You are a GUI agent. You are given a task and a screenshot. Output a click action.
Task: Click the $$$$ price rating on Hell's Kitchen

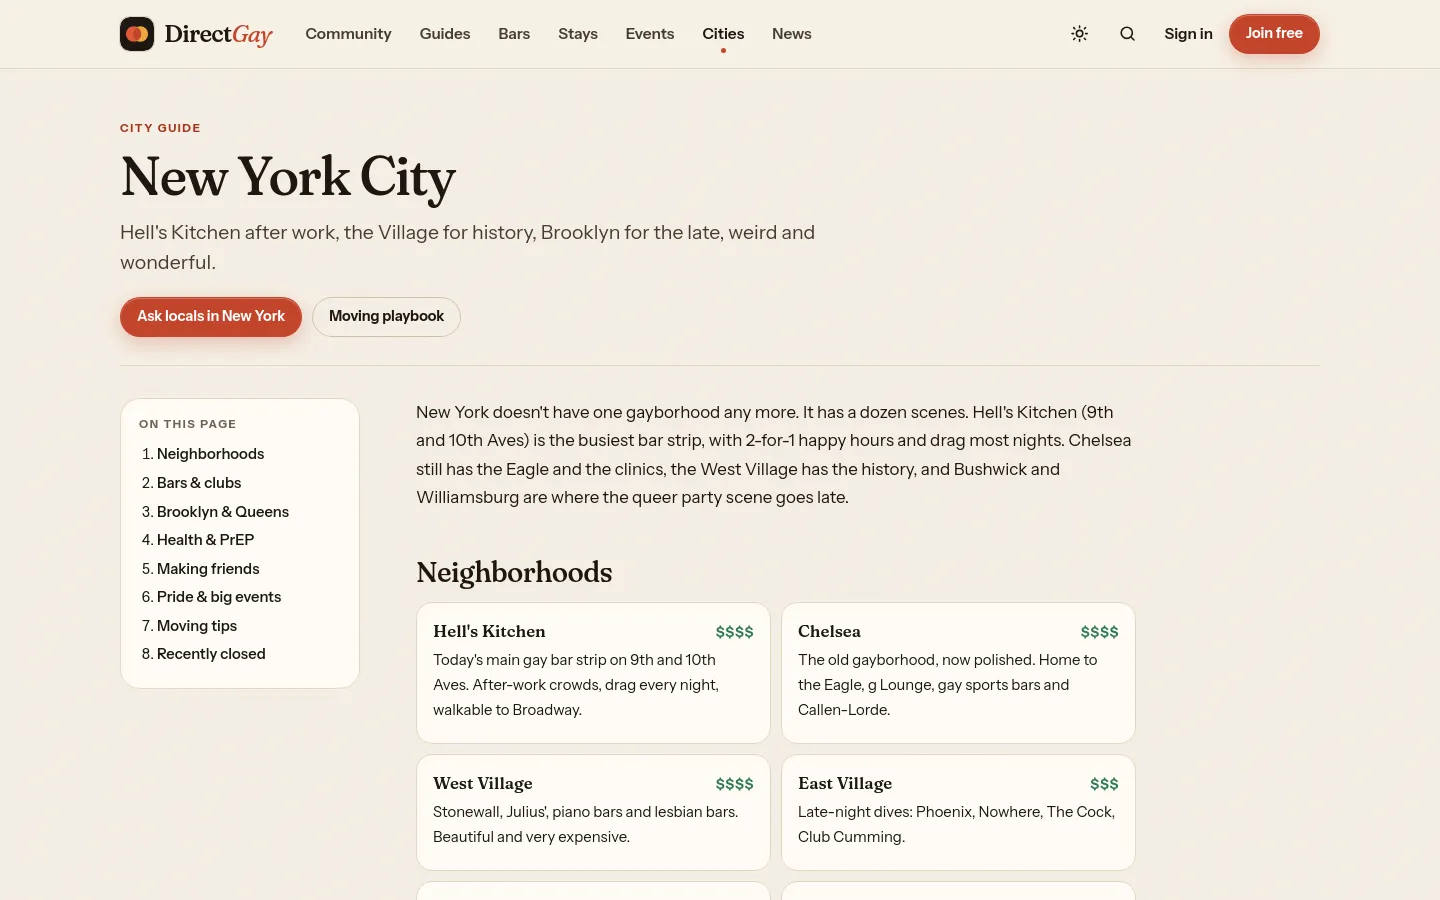point(734,632)
